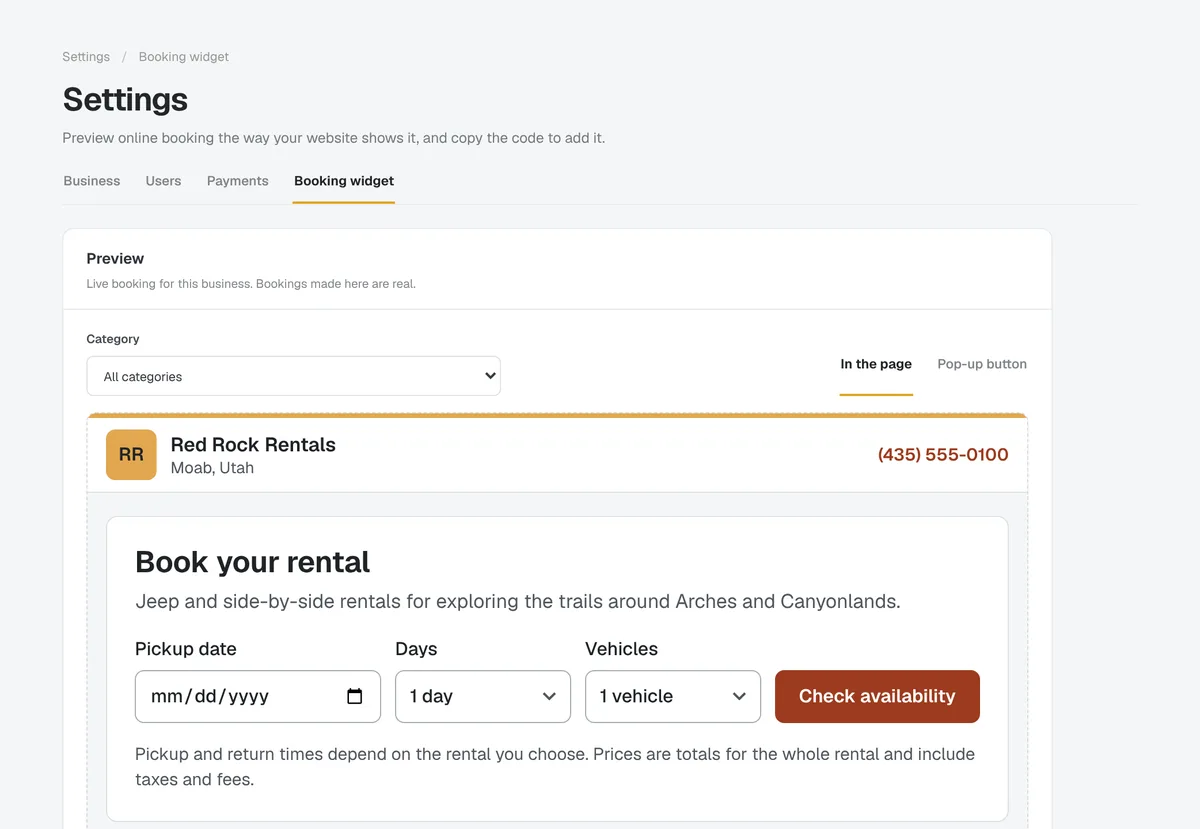Screen dimensions: 1200x829
Task: Select the In the page view tab
Action: point(876,364)
